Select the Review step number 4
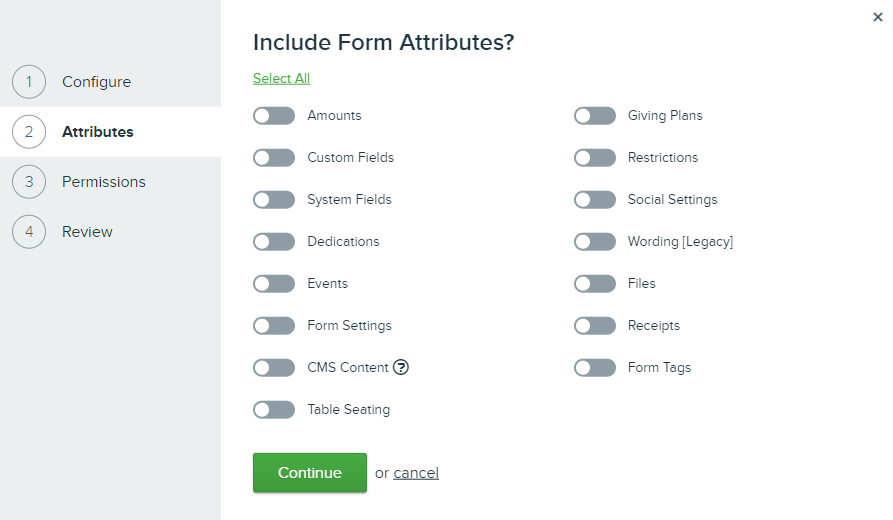The height and width of the screenshot is (520, 893). point(29,232)
